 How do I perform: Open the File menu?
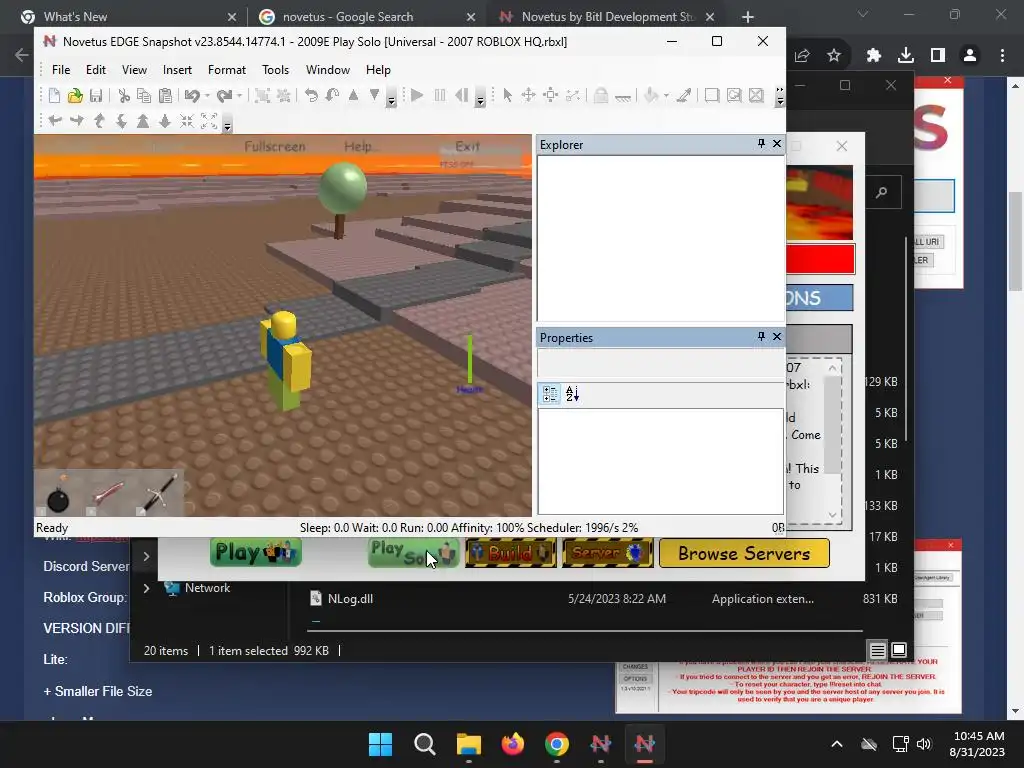61,70
